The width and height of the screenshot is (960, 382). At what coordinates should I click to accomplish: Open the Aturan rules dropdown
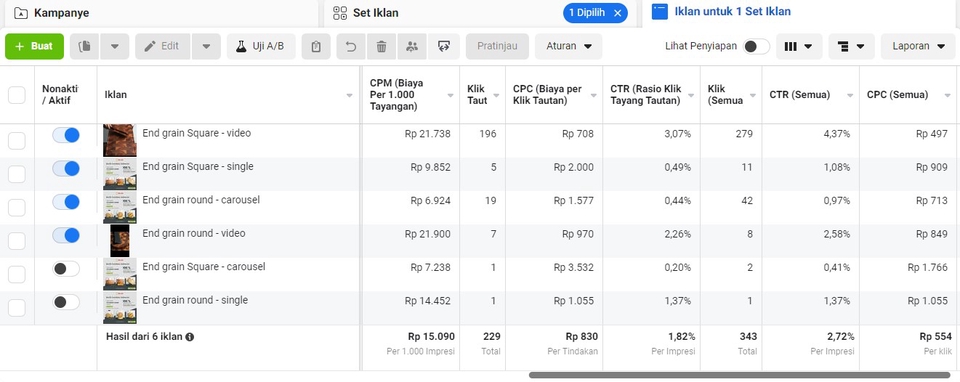(x=569, y=47)
